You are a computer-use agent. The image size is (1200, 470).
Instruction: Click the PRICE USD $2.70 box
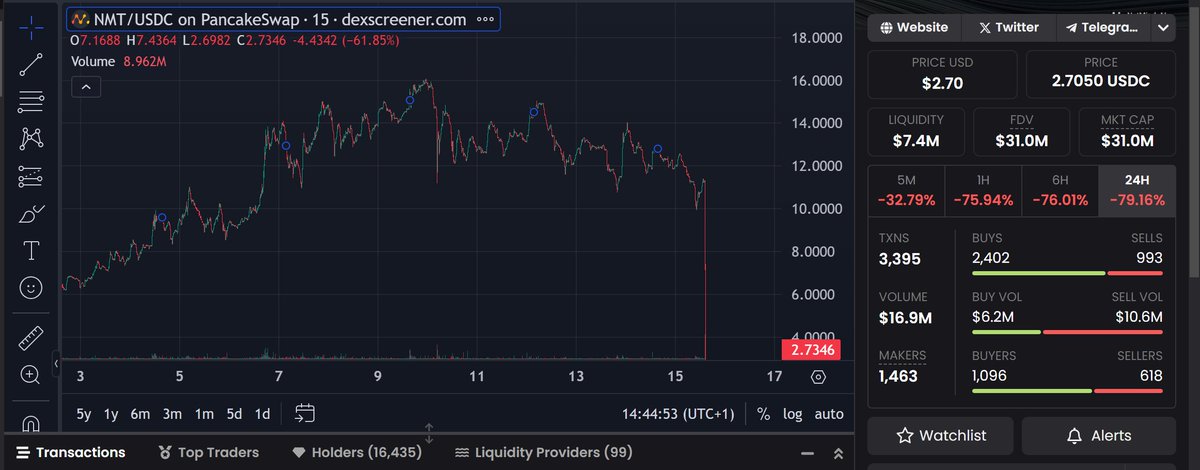(942, 74)
